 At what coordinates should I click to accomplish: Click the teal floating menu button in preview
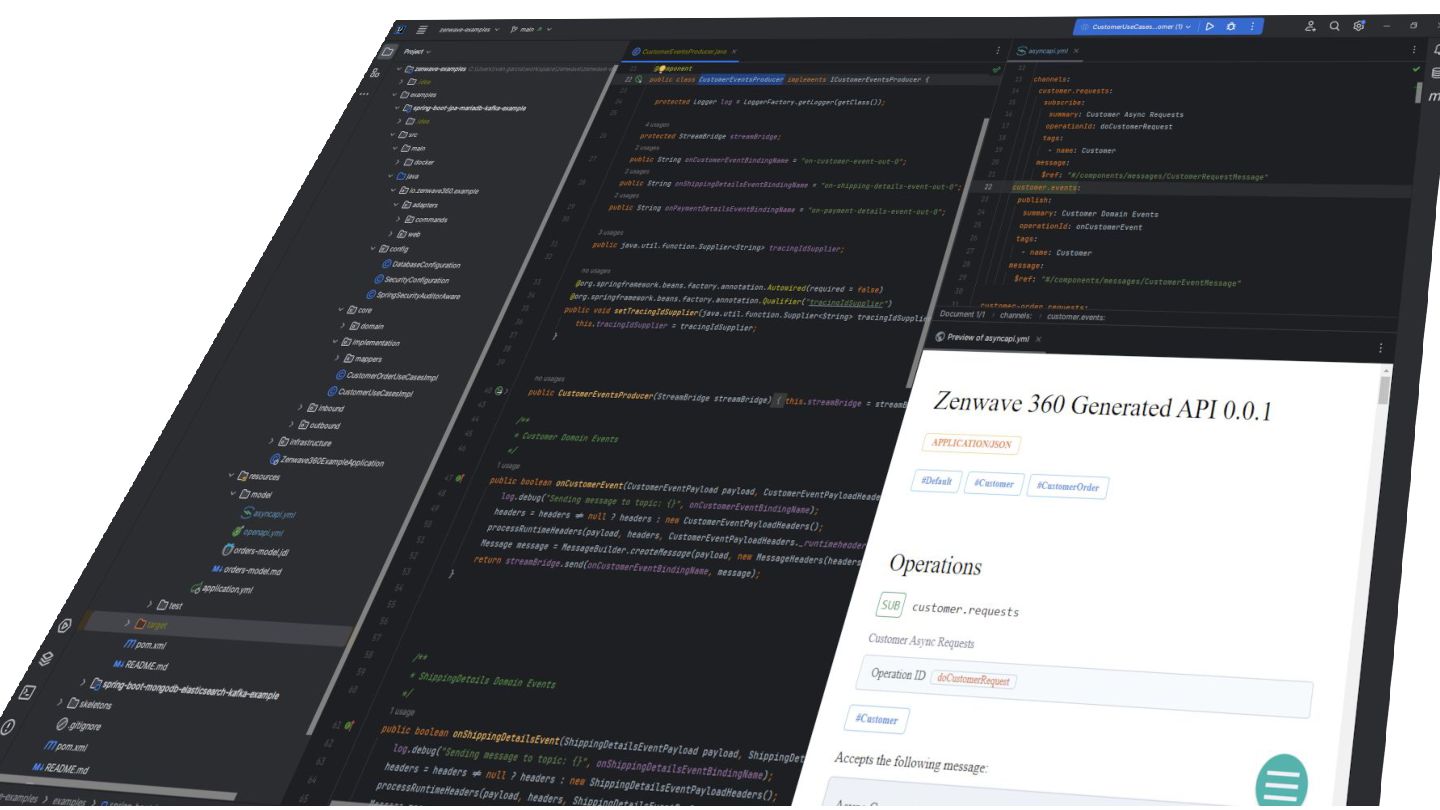coord(1280,783)
